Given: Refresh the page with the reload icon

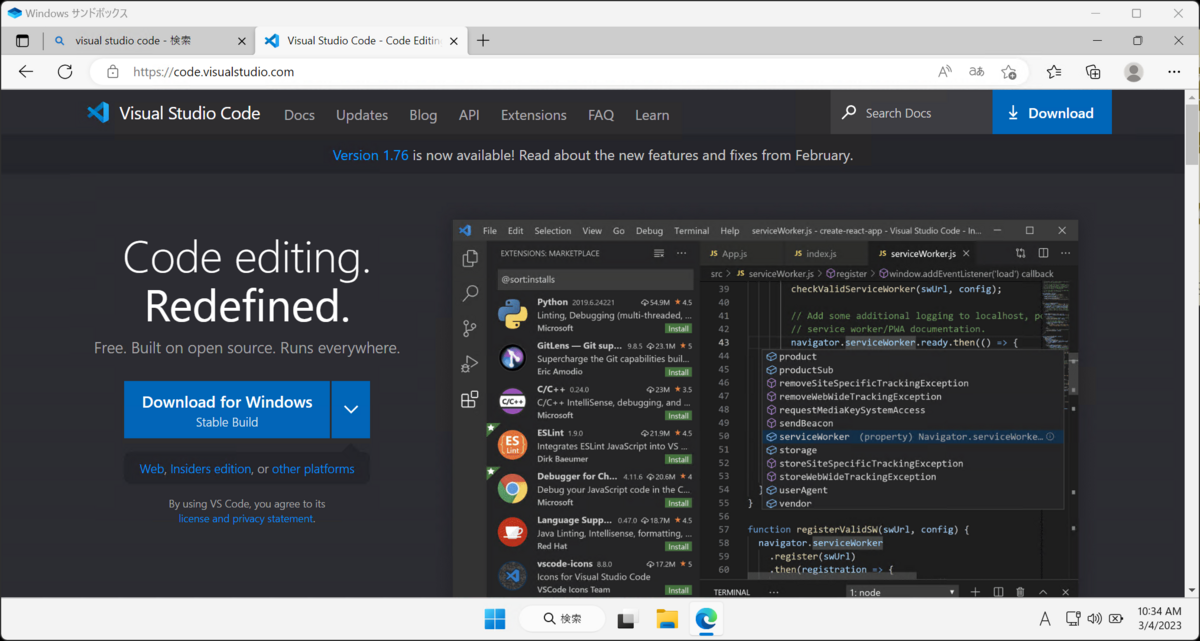Looking at the screenshot, I should [x=65, y=72].
